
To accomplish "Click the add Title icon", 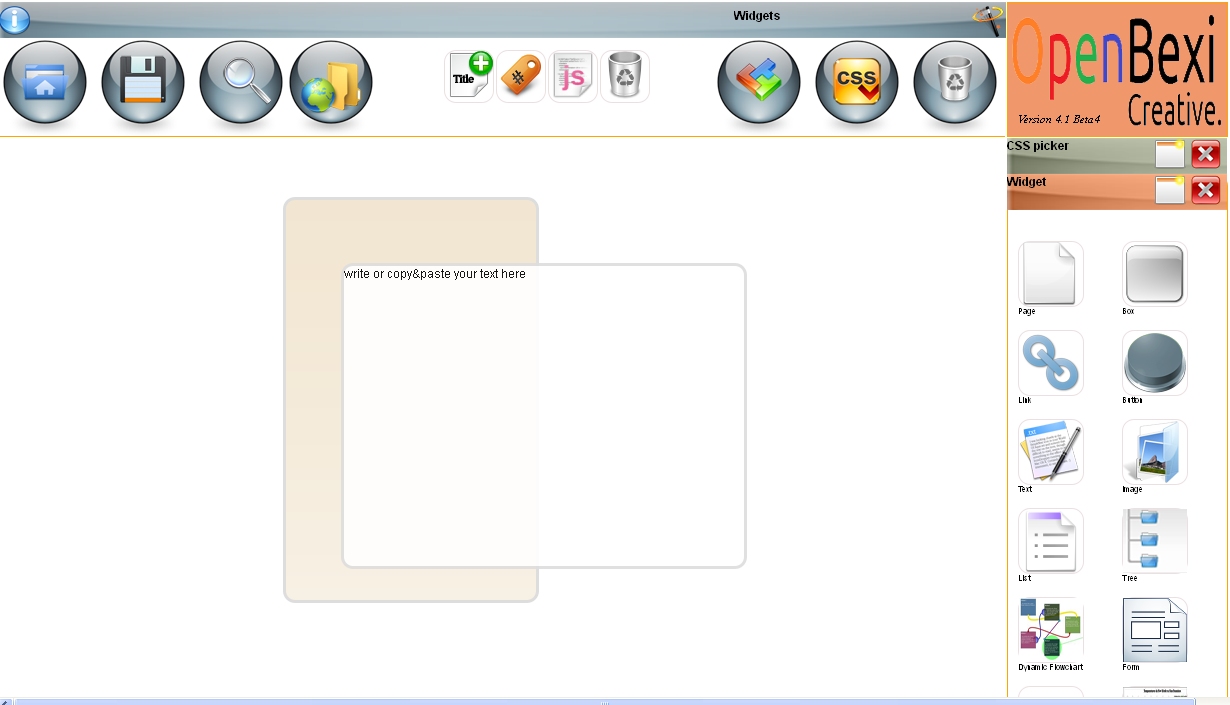I will (469, 76).
